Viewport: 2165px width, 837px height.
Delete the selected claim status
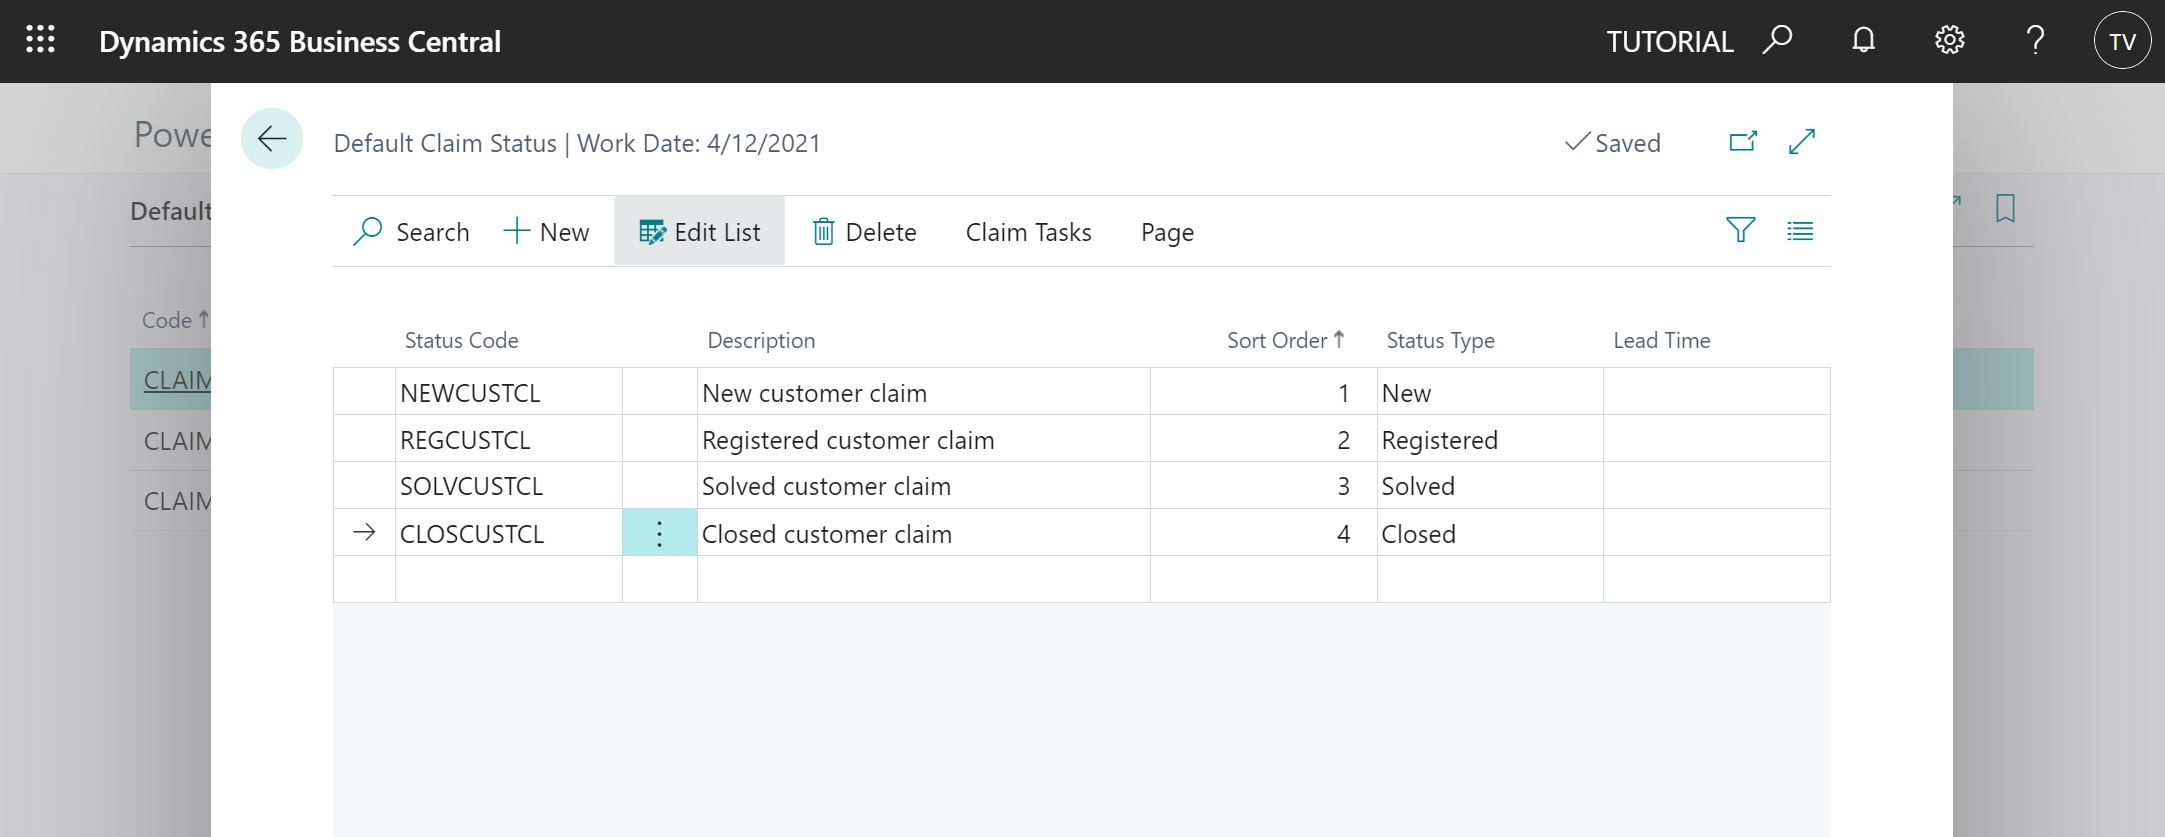[864, 232]
